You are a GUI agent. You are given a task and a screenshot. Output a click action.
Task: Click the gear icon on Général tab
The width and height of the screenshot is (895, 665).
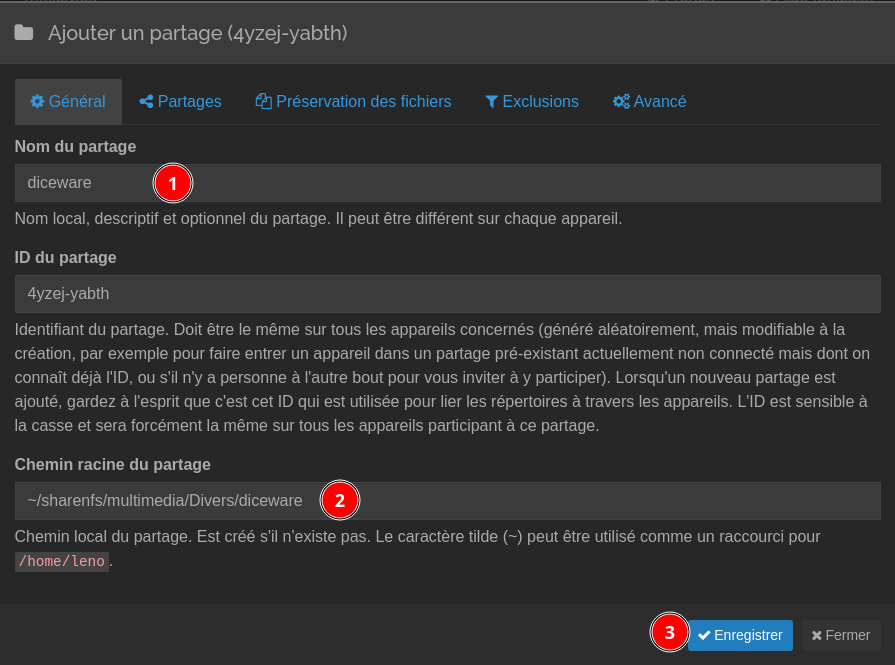point(37,101)
